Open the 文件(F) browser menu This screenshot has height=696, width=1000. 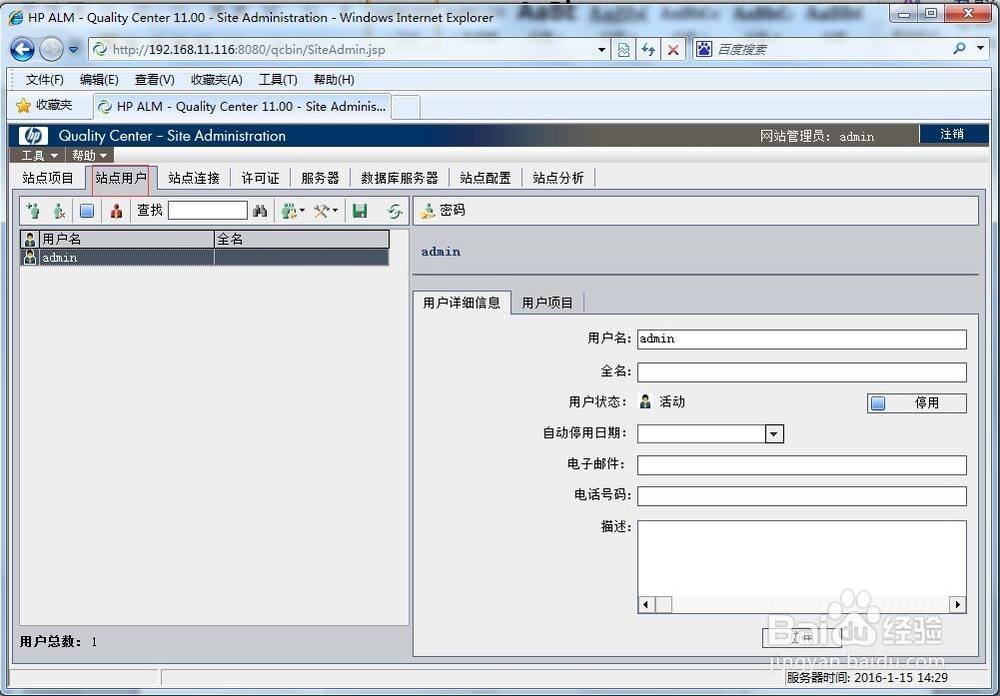point(45,80)
